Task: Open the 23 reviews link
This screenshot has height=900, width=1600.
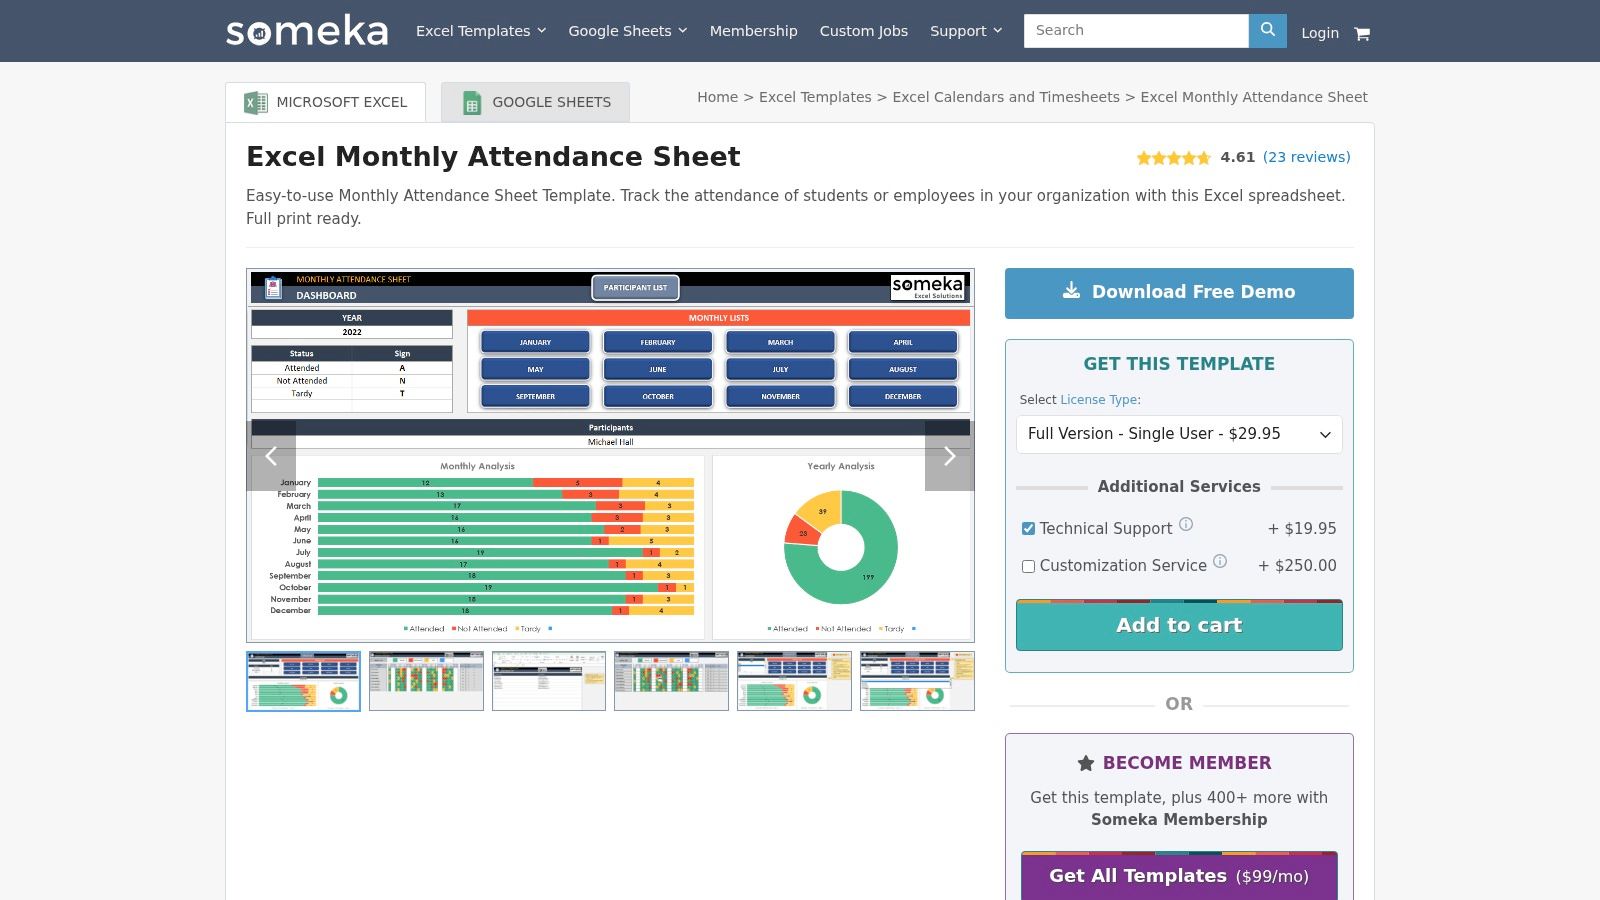Action: point(1306,157)
